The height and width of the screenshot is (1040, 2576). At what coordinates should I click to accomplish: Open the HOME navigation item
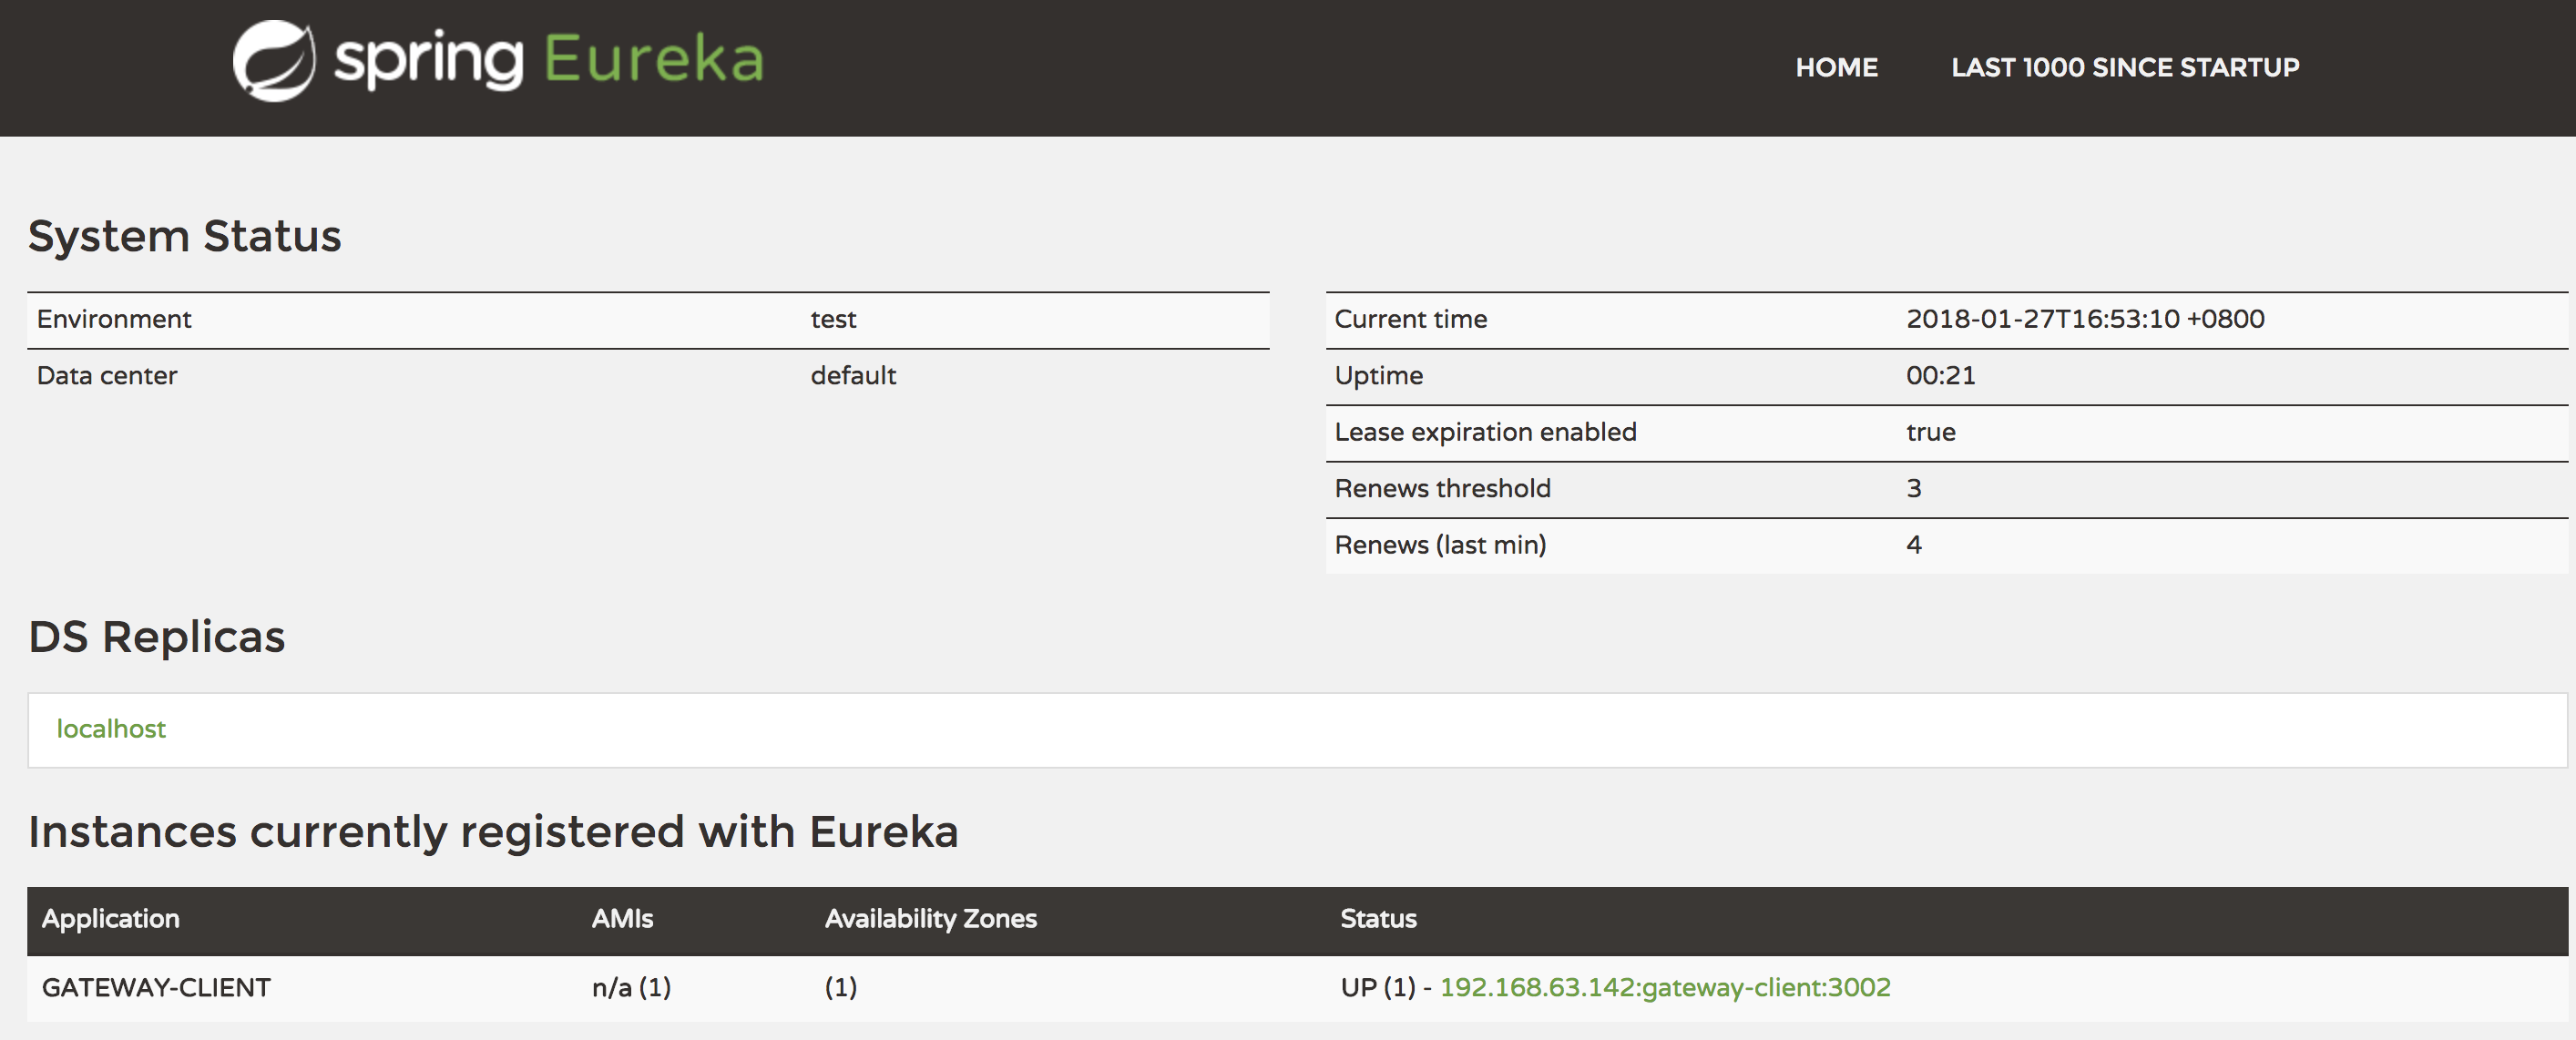click(1836, 67)
